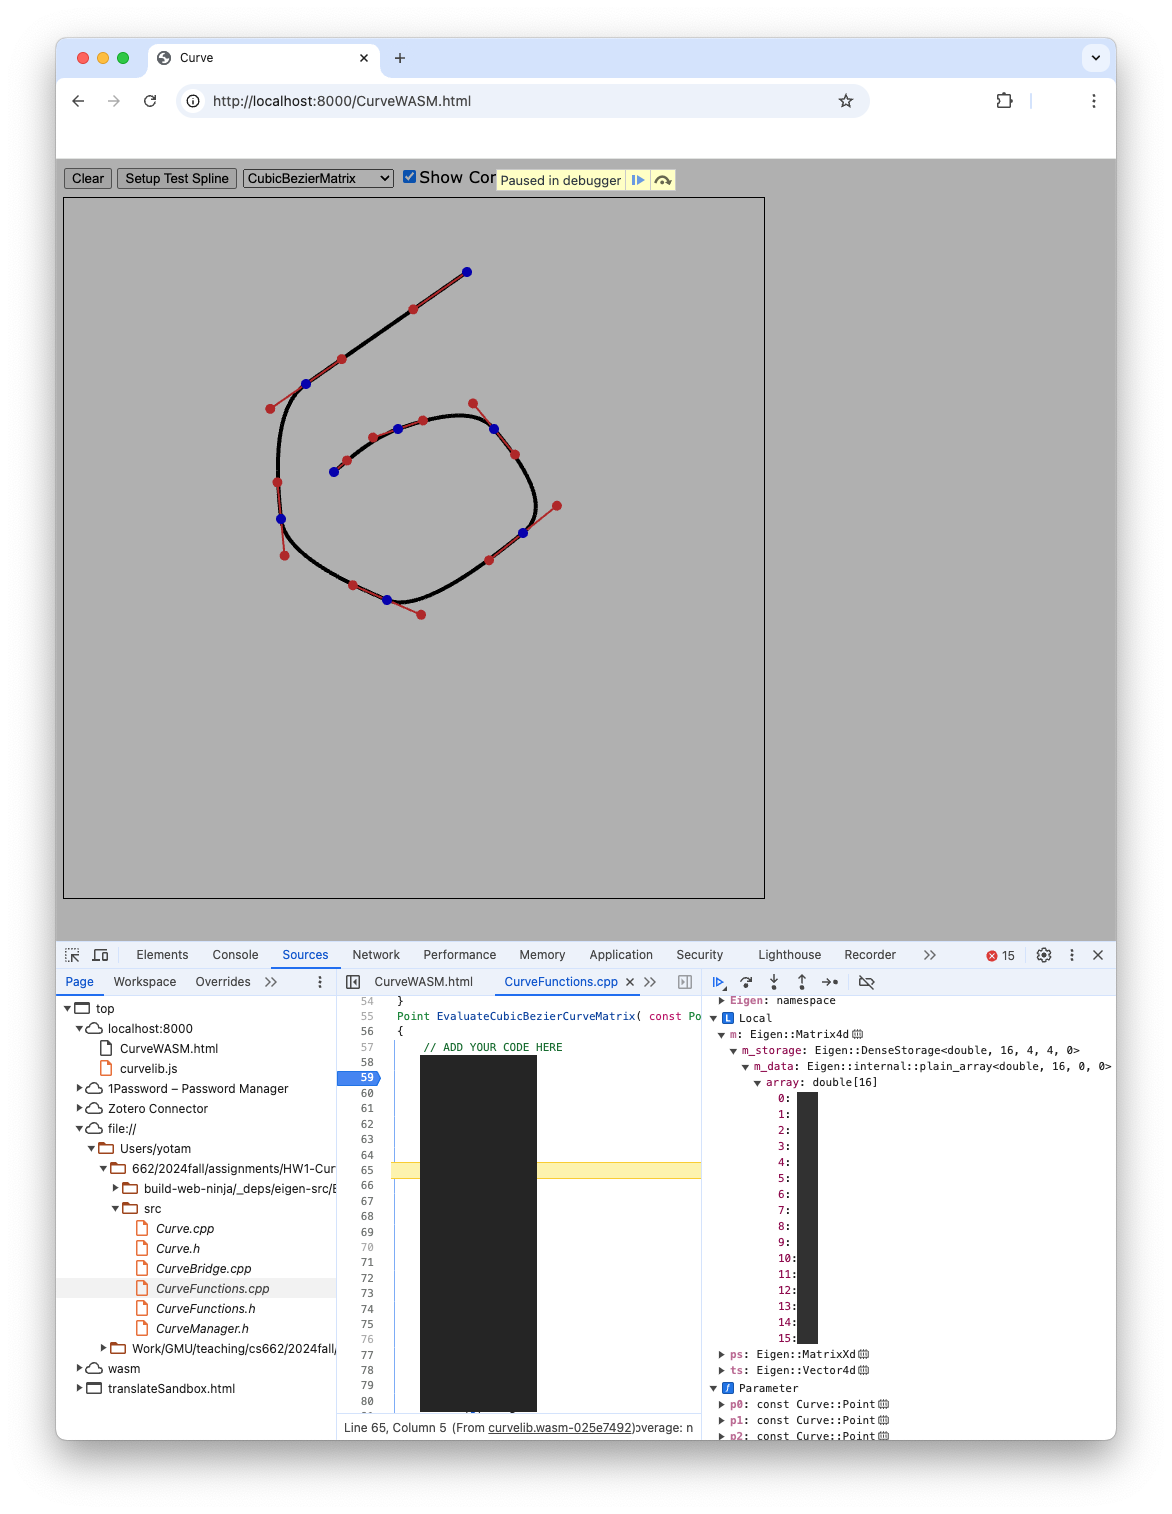1172x1514 pixels.
Task: Open Curve.cpp in the file tree
Action: (x=185, y=1228)
